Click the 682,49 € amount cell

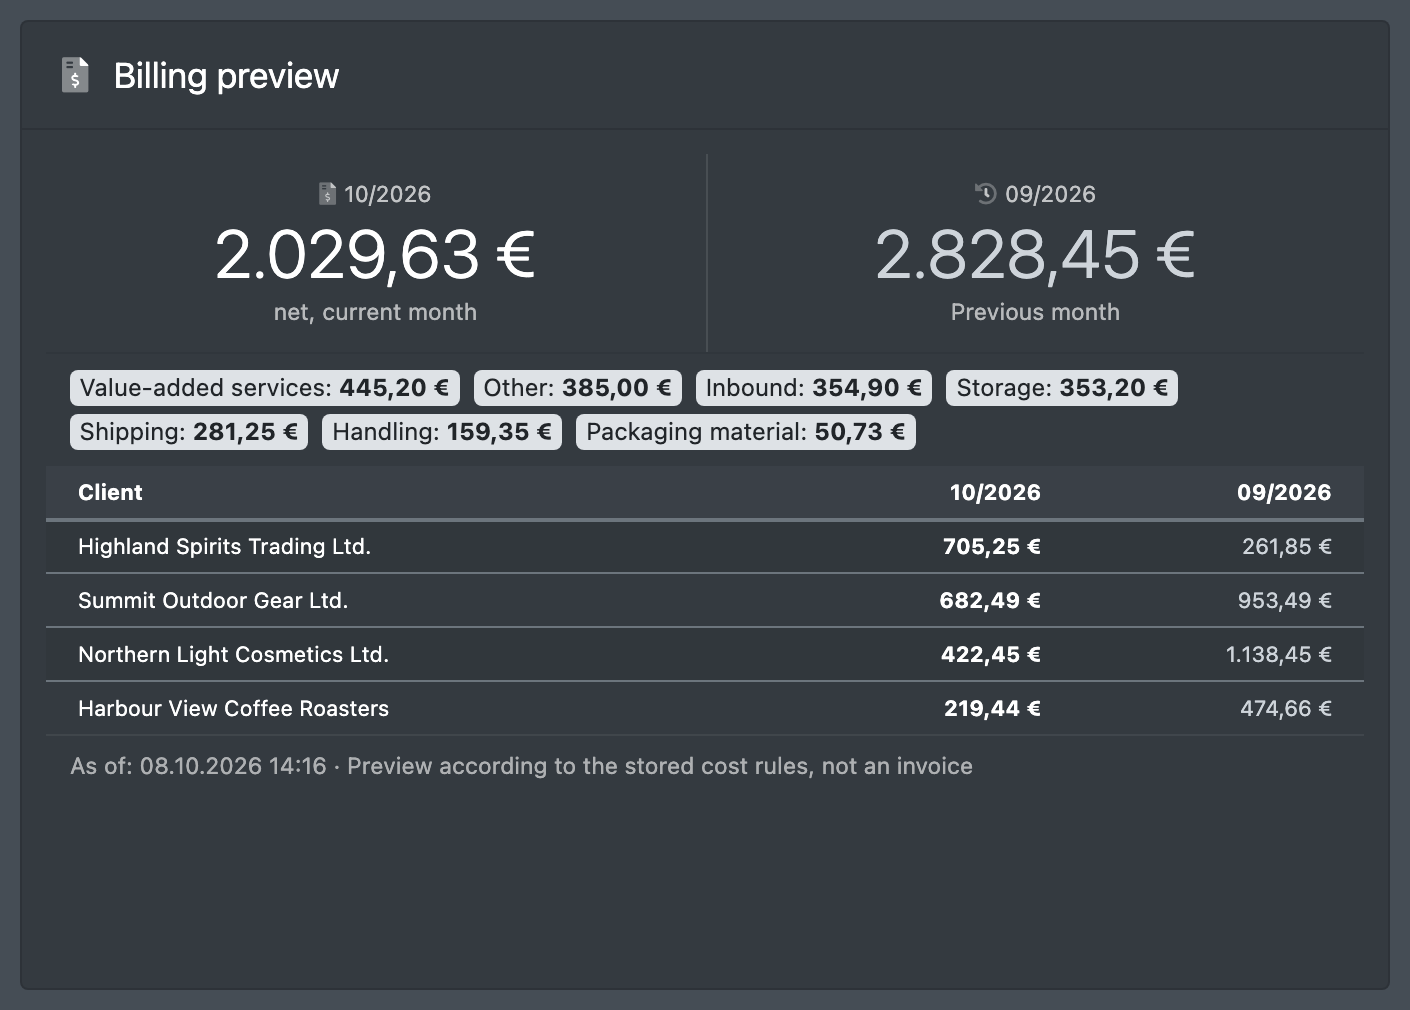(x=990, y=601)
